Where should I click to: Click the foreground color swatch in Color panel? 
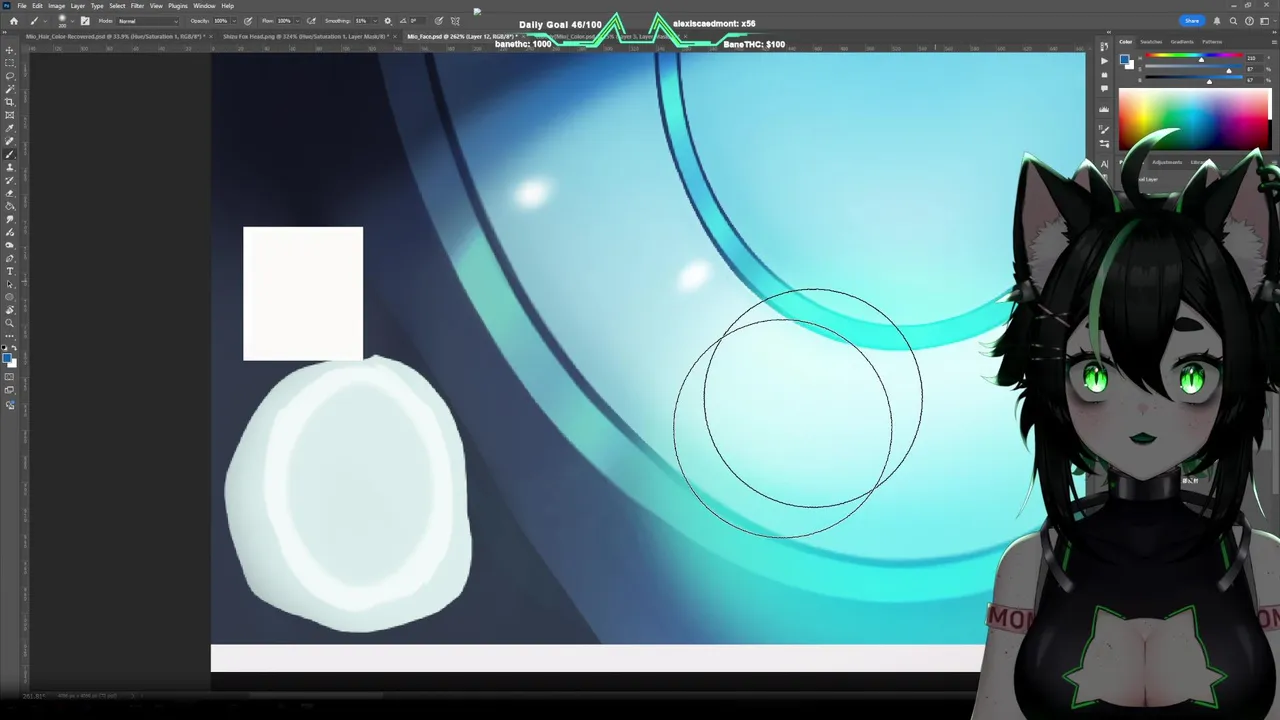[1125, 60]
